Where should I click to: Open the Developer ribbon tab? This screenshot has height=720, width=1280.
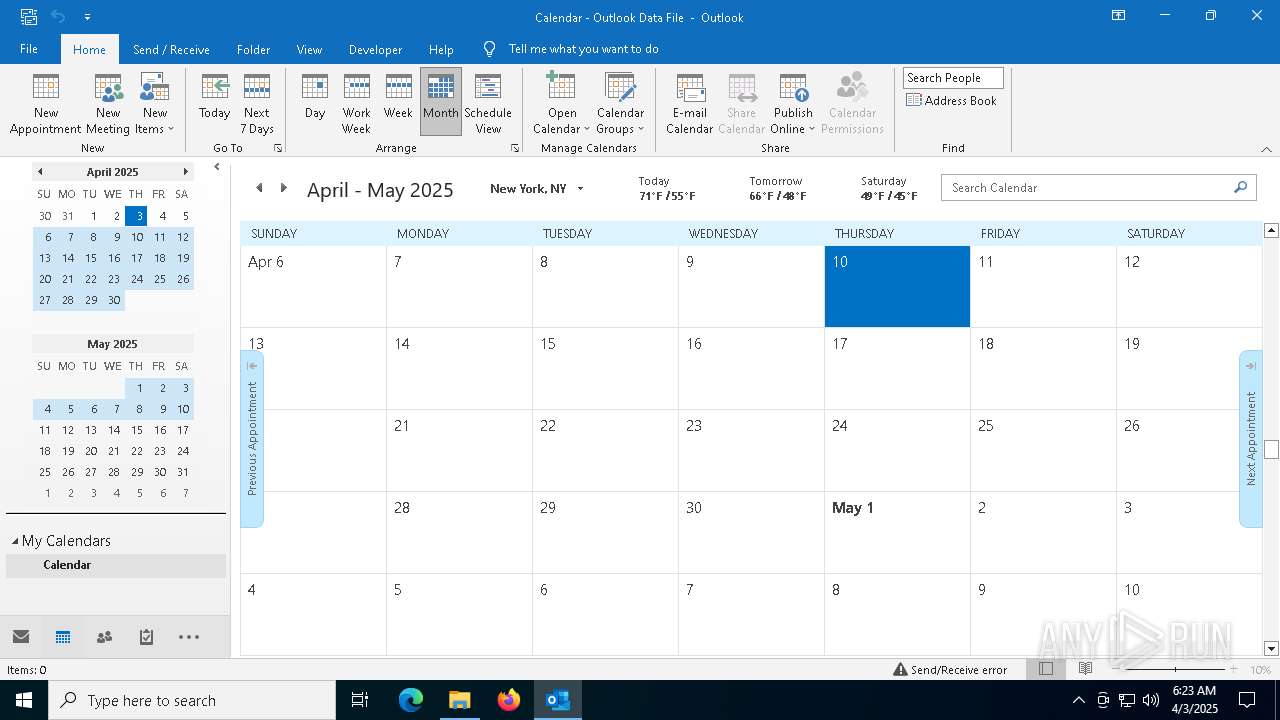[x=375, y=49]
